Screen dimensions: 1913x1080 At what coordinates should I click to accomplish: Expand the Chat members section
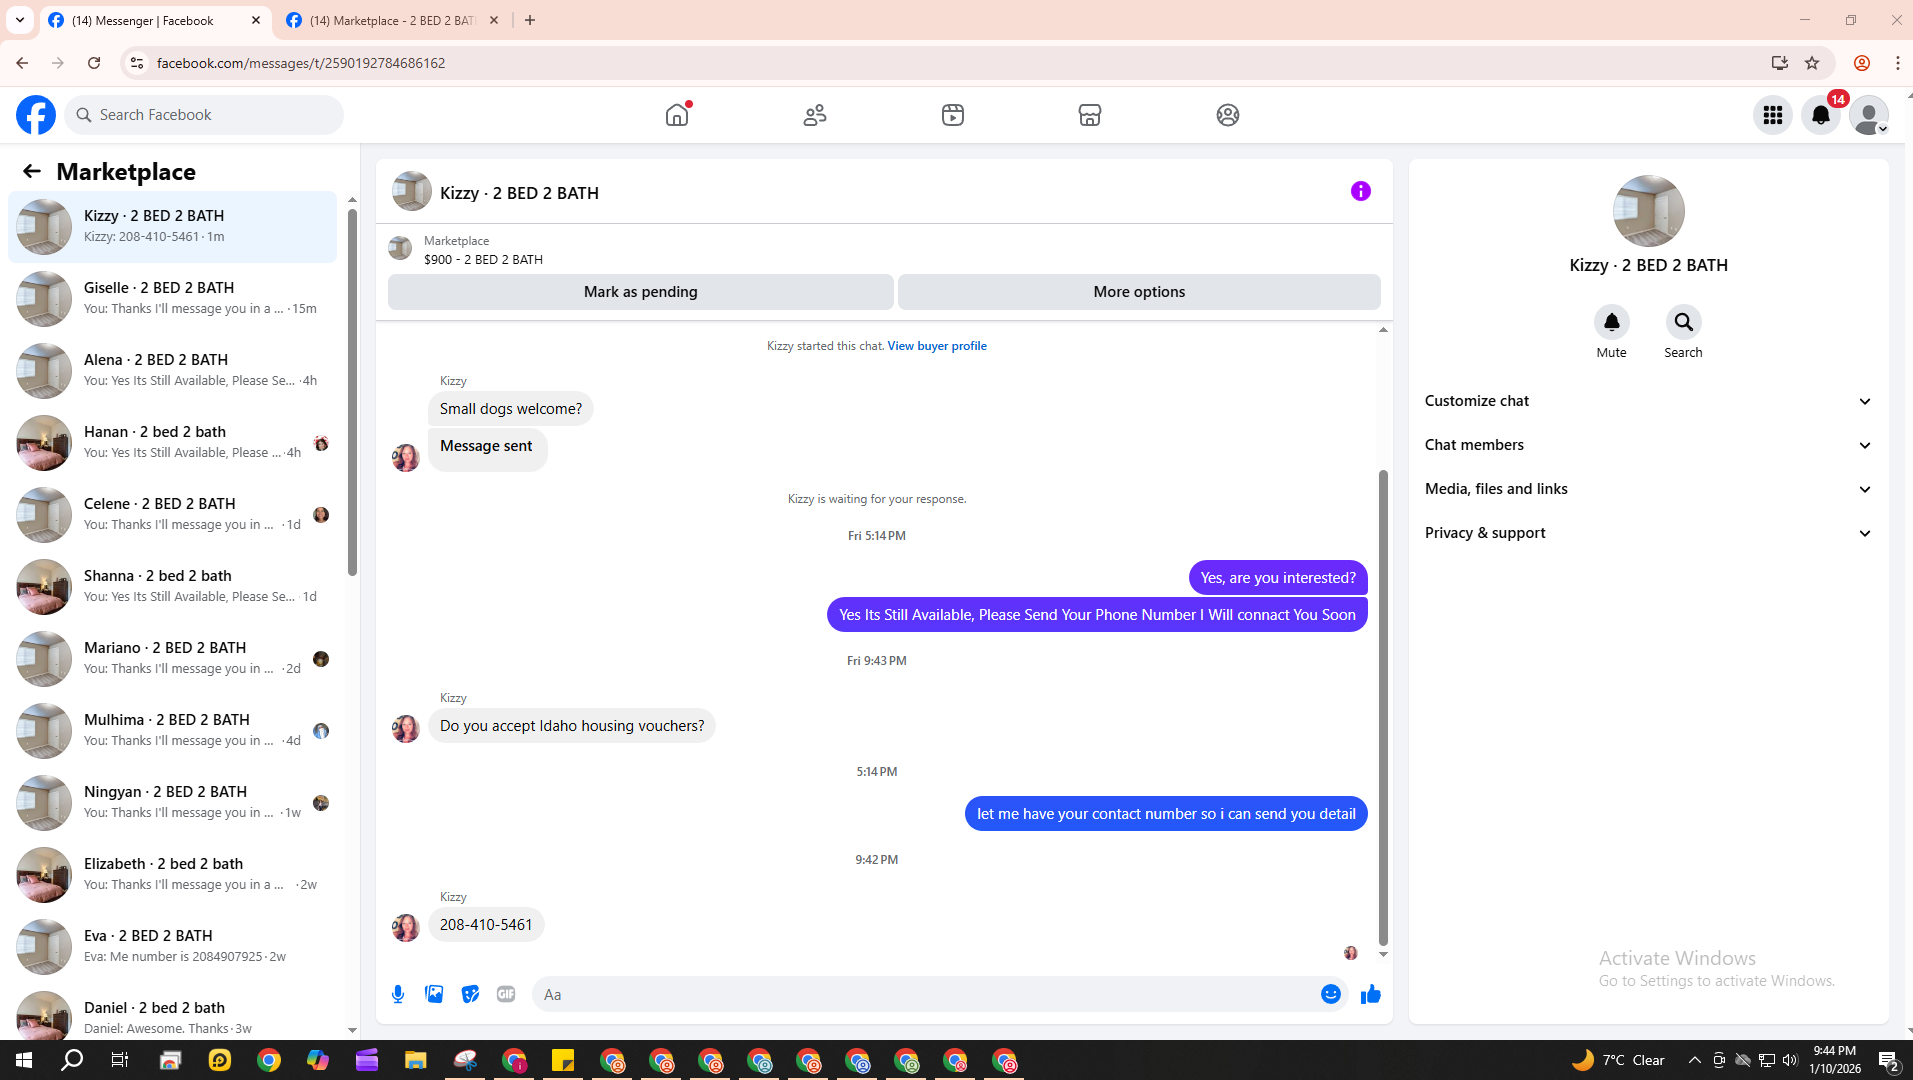(x=1648, y=445)
